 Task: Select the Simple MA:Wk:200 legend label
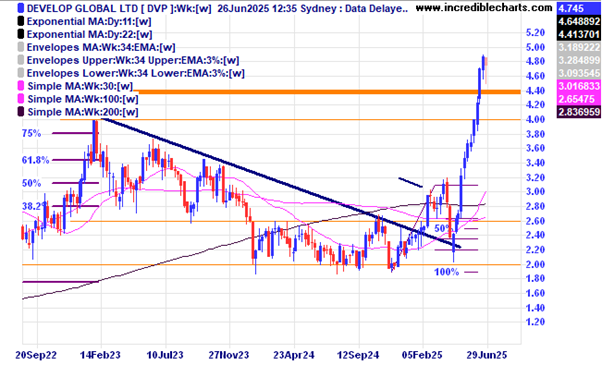tap(83, 112)
